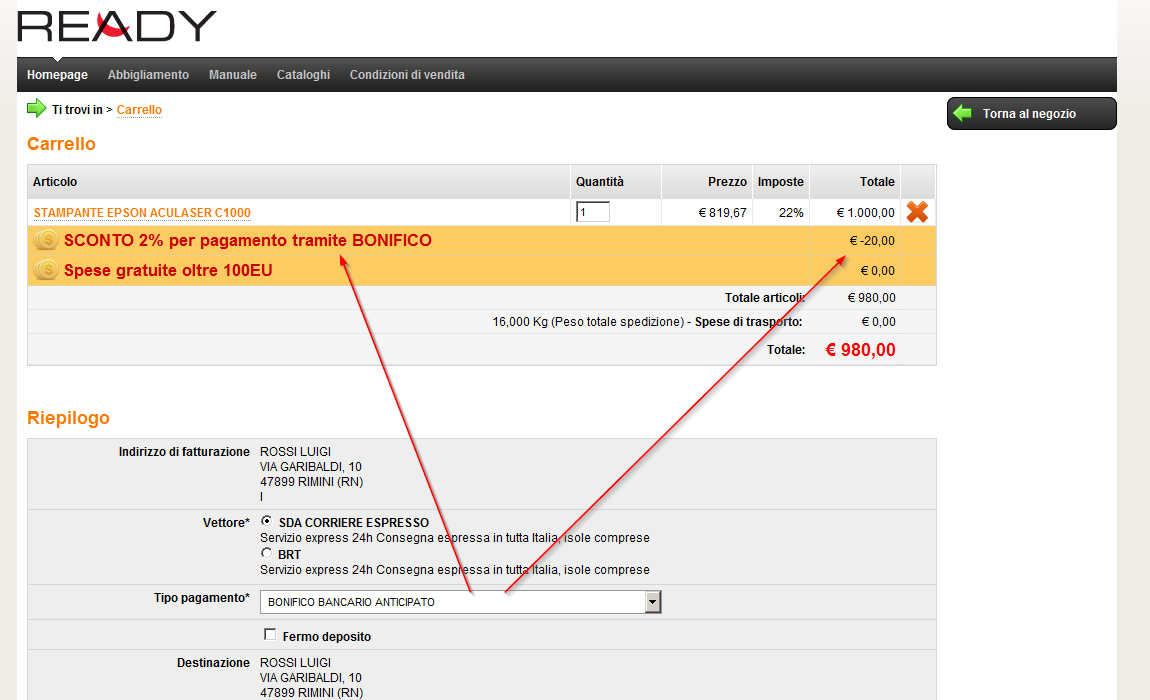Click the Destinazione label
Screen dimensions: 1150x700
(x=213, y=663)
